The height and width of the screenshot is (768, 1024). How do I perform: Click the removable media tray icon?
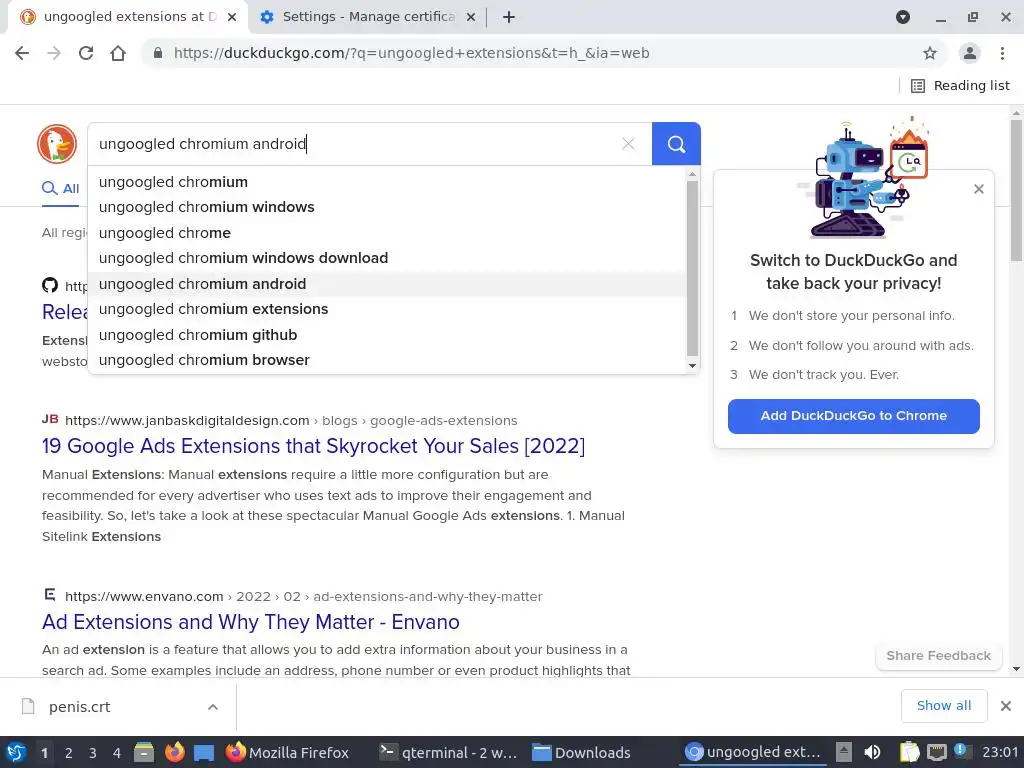[844, 752]
